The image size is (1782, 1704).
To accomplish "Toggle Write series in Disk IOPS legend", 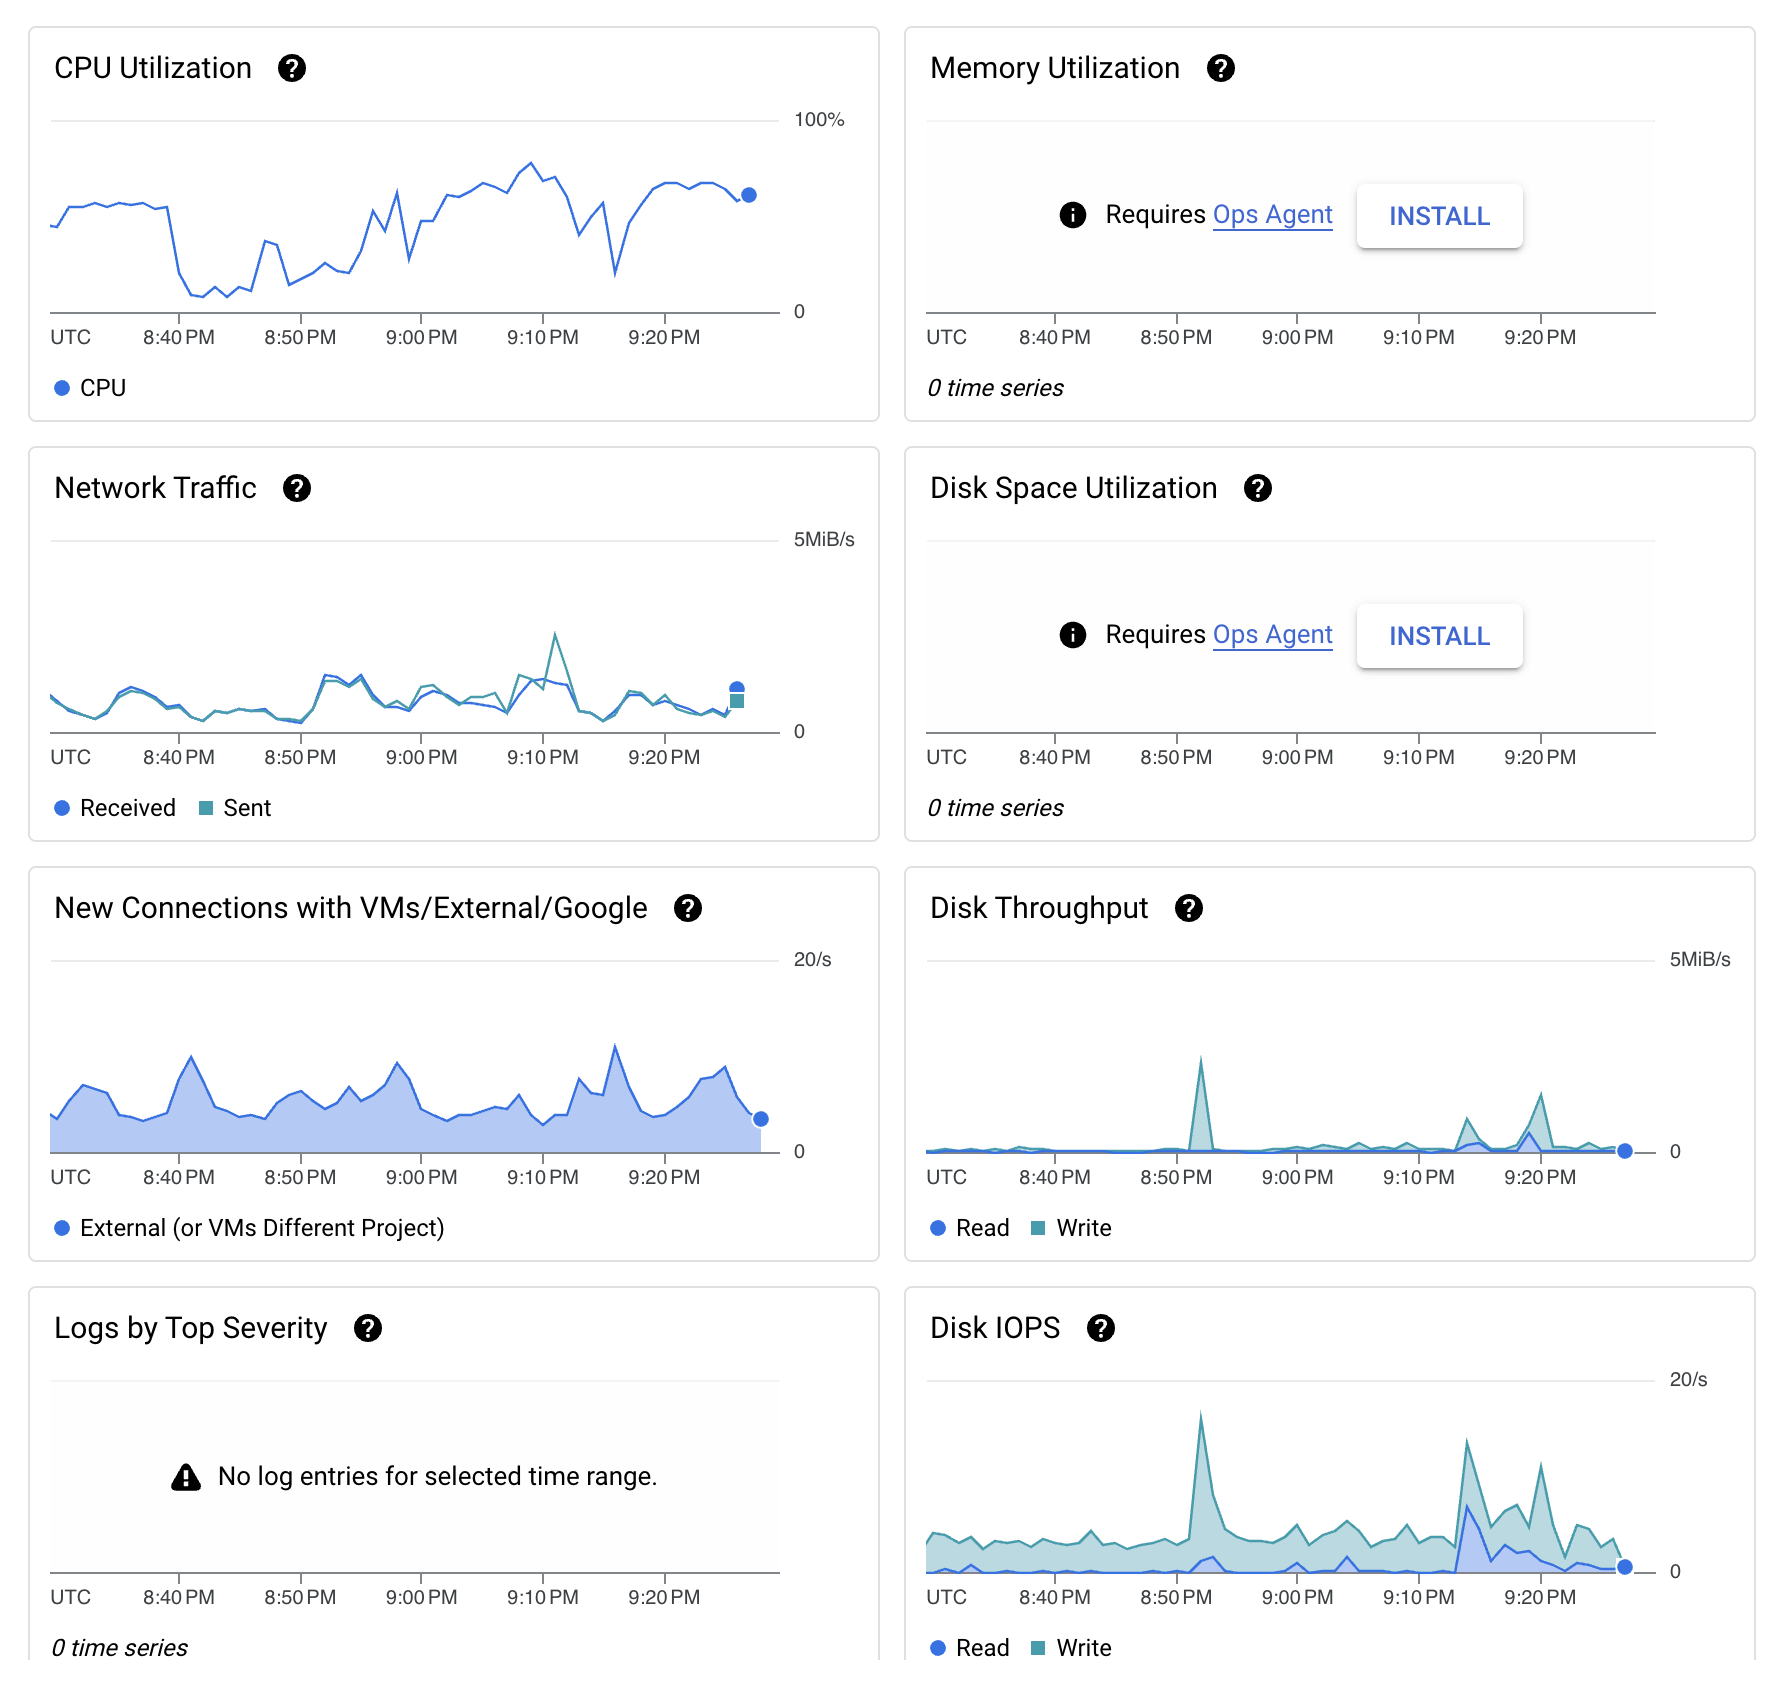I will 1071,1648.
